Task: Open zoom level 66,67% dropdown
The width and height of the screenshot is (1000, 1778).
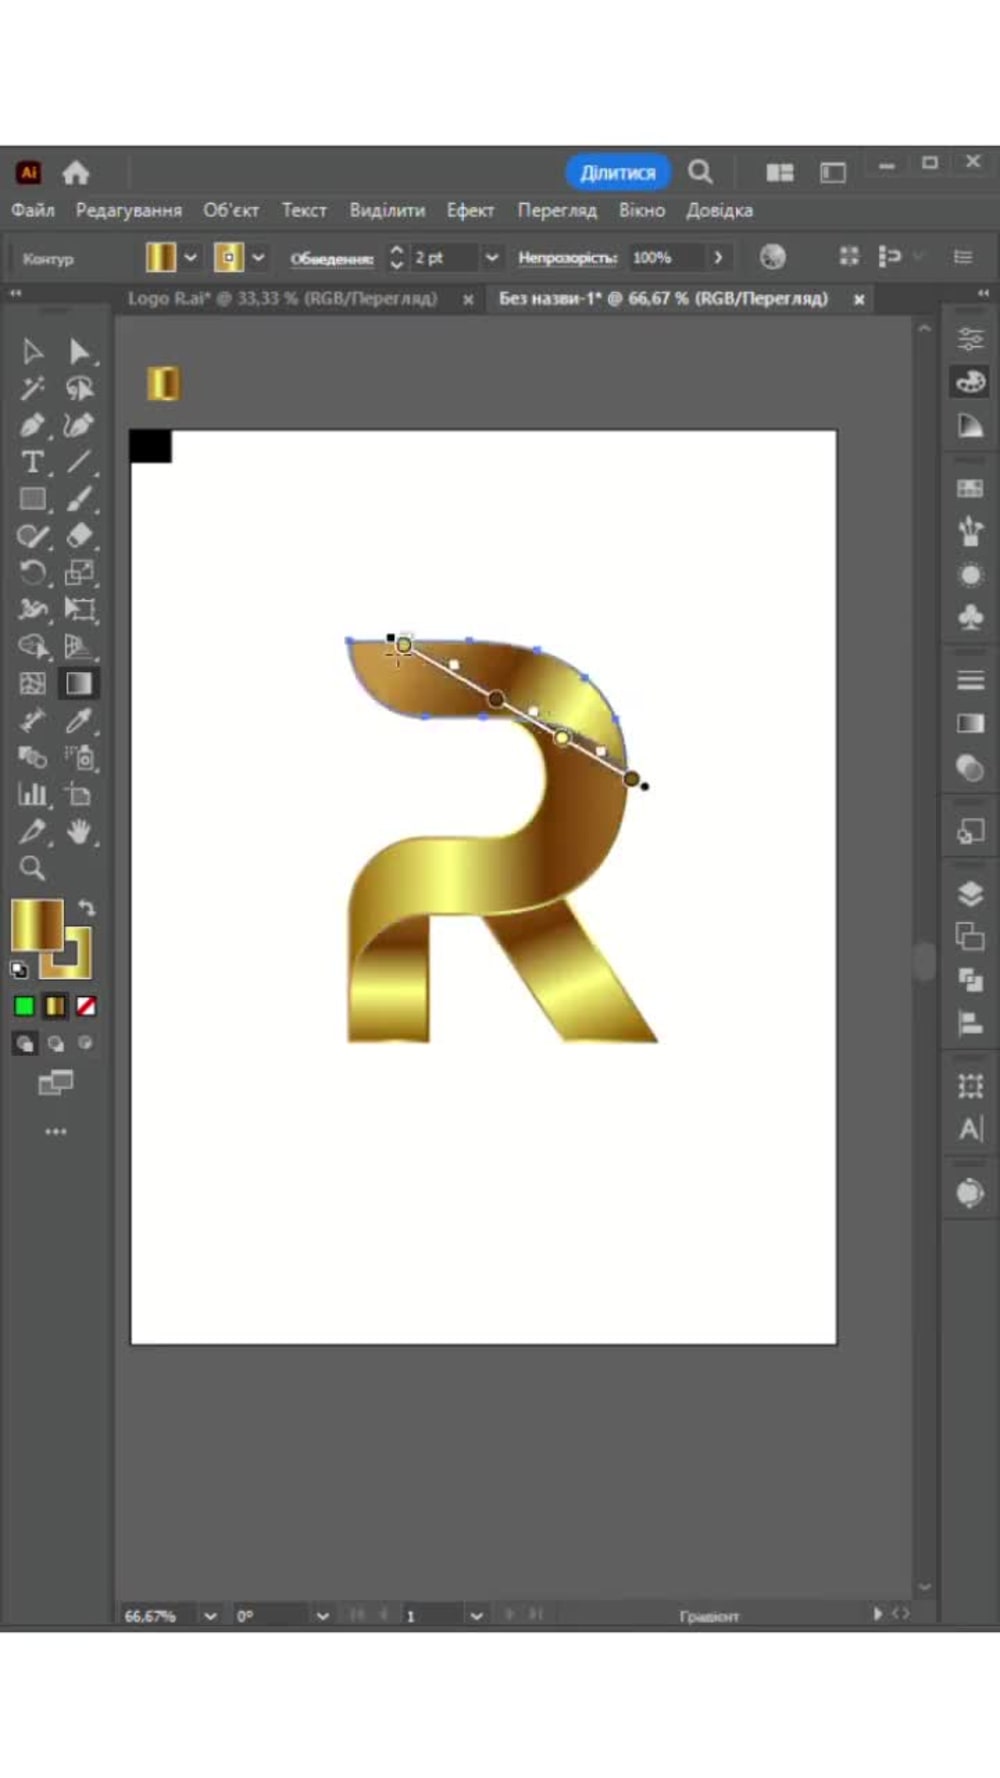Action: point(209,1615)
